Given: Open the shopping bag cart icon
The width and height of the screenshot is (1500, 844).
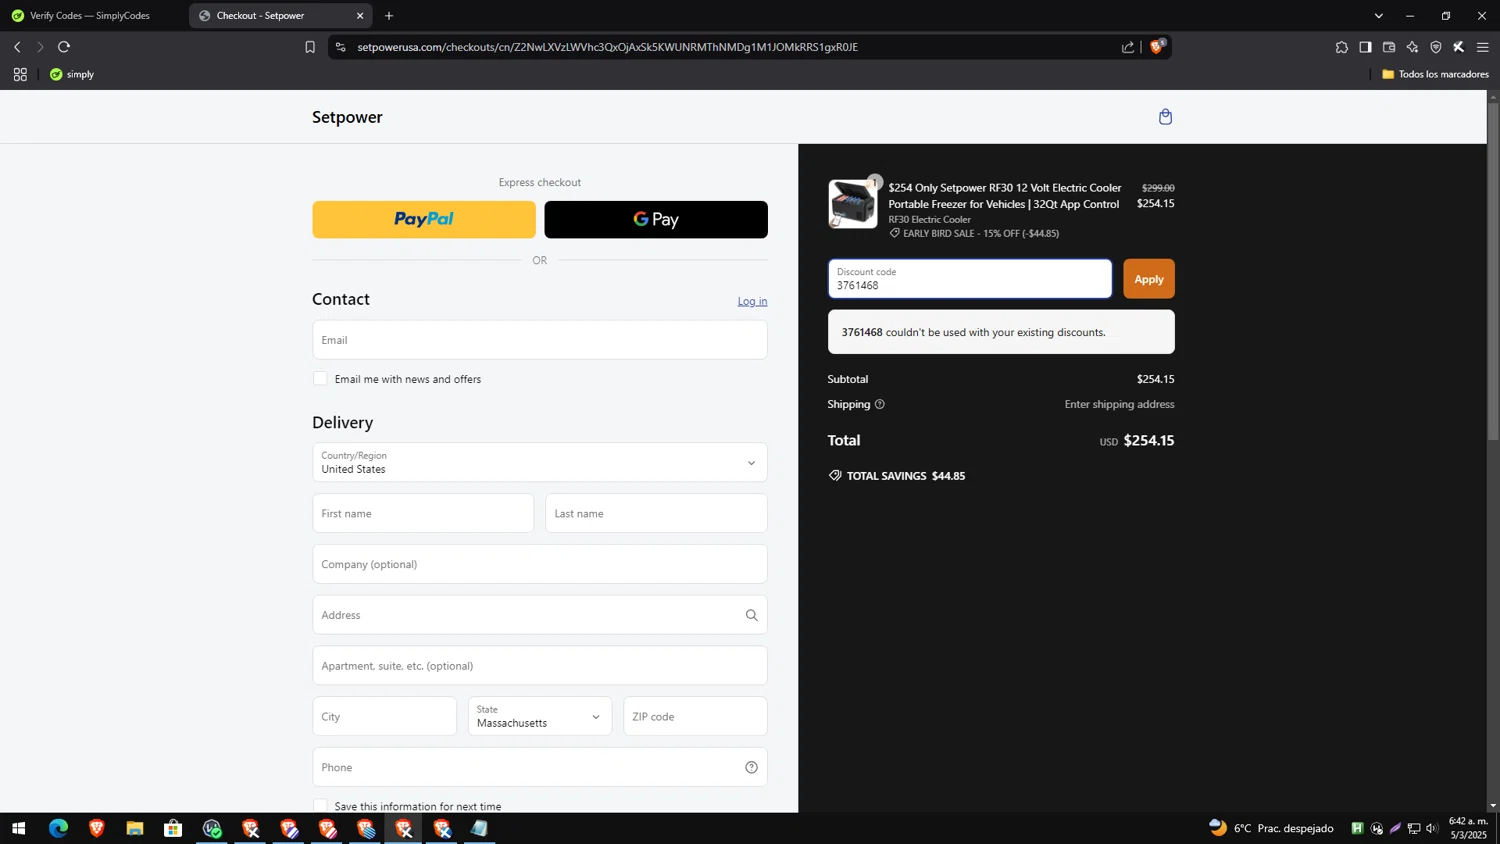Looking at the screenshot, I should (1165, 117).
